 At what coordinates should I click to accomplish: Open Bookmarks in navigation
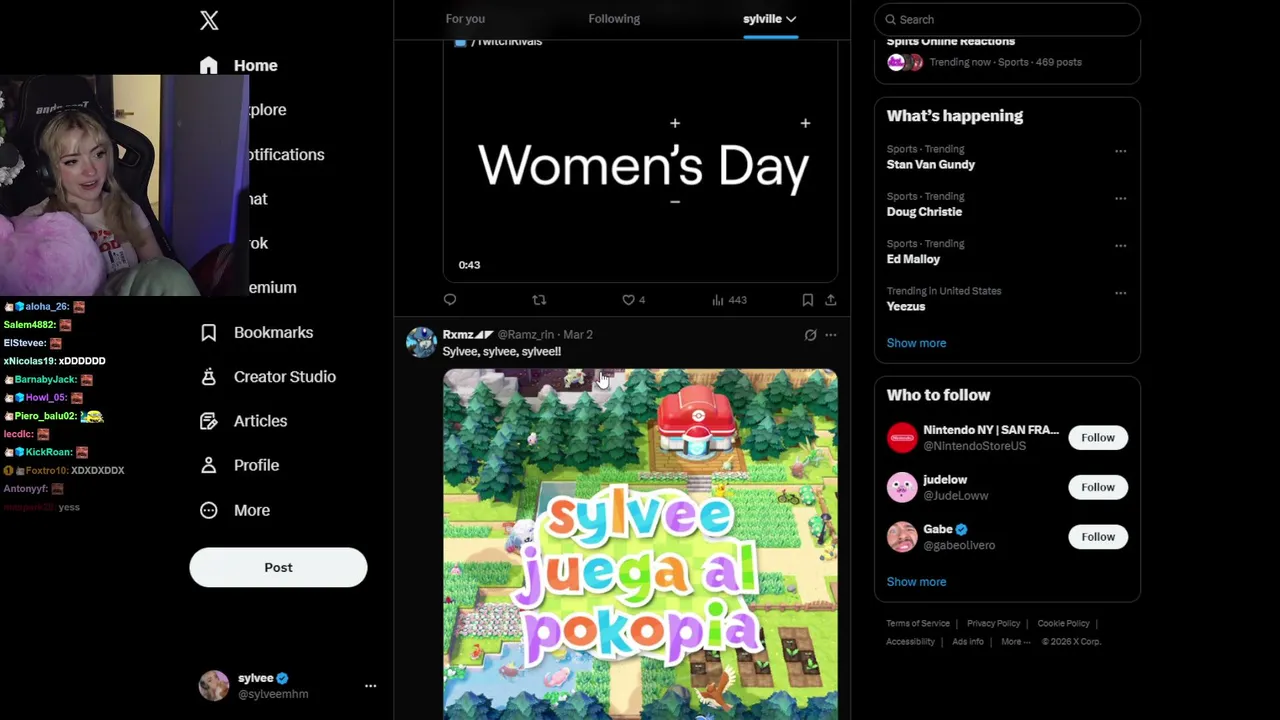click(273, 332)
